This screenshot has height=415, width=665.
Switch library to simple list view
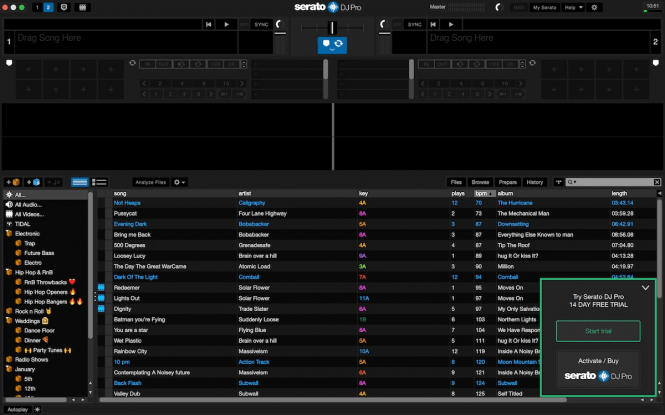[x=80, y=182]
